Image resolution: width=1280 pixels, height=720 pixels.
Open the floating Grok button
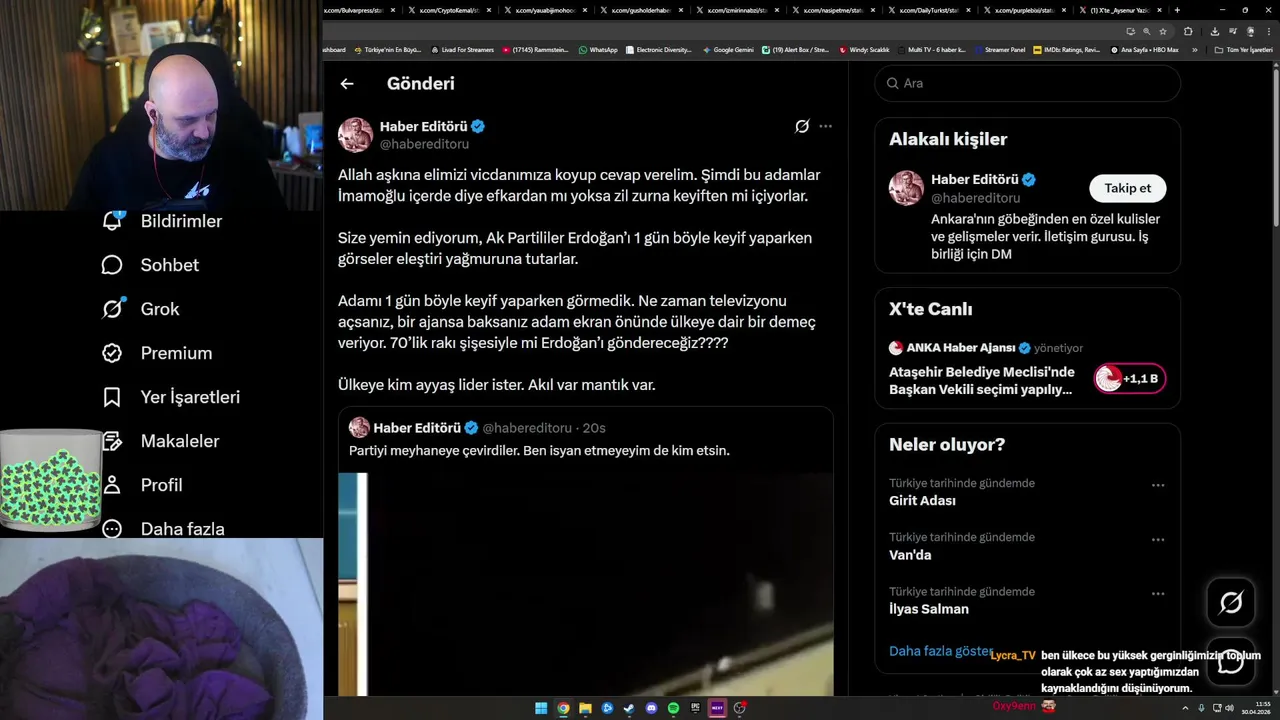tap(1231, 602)
